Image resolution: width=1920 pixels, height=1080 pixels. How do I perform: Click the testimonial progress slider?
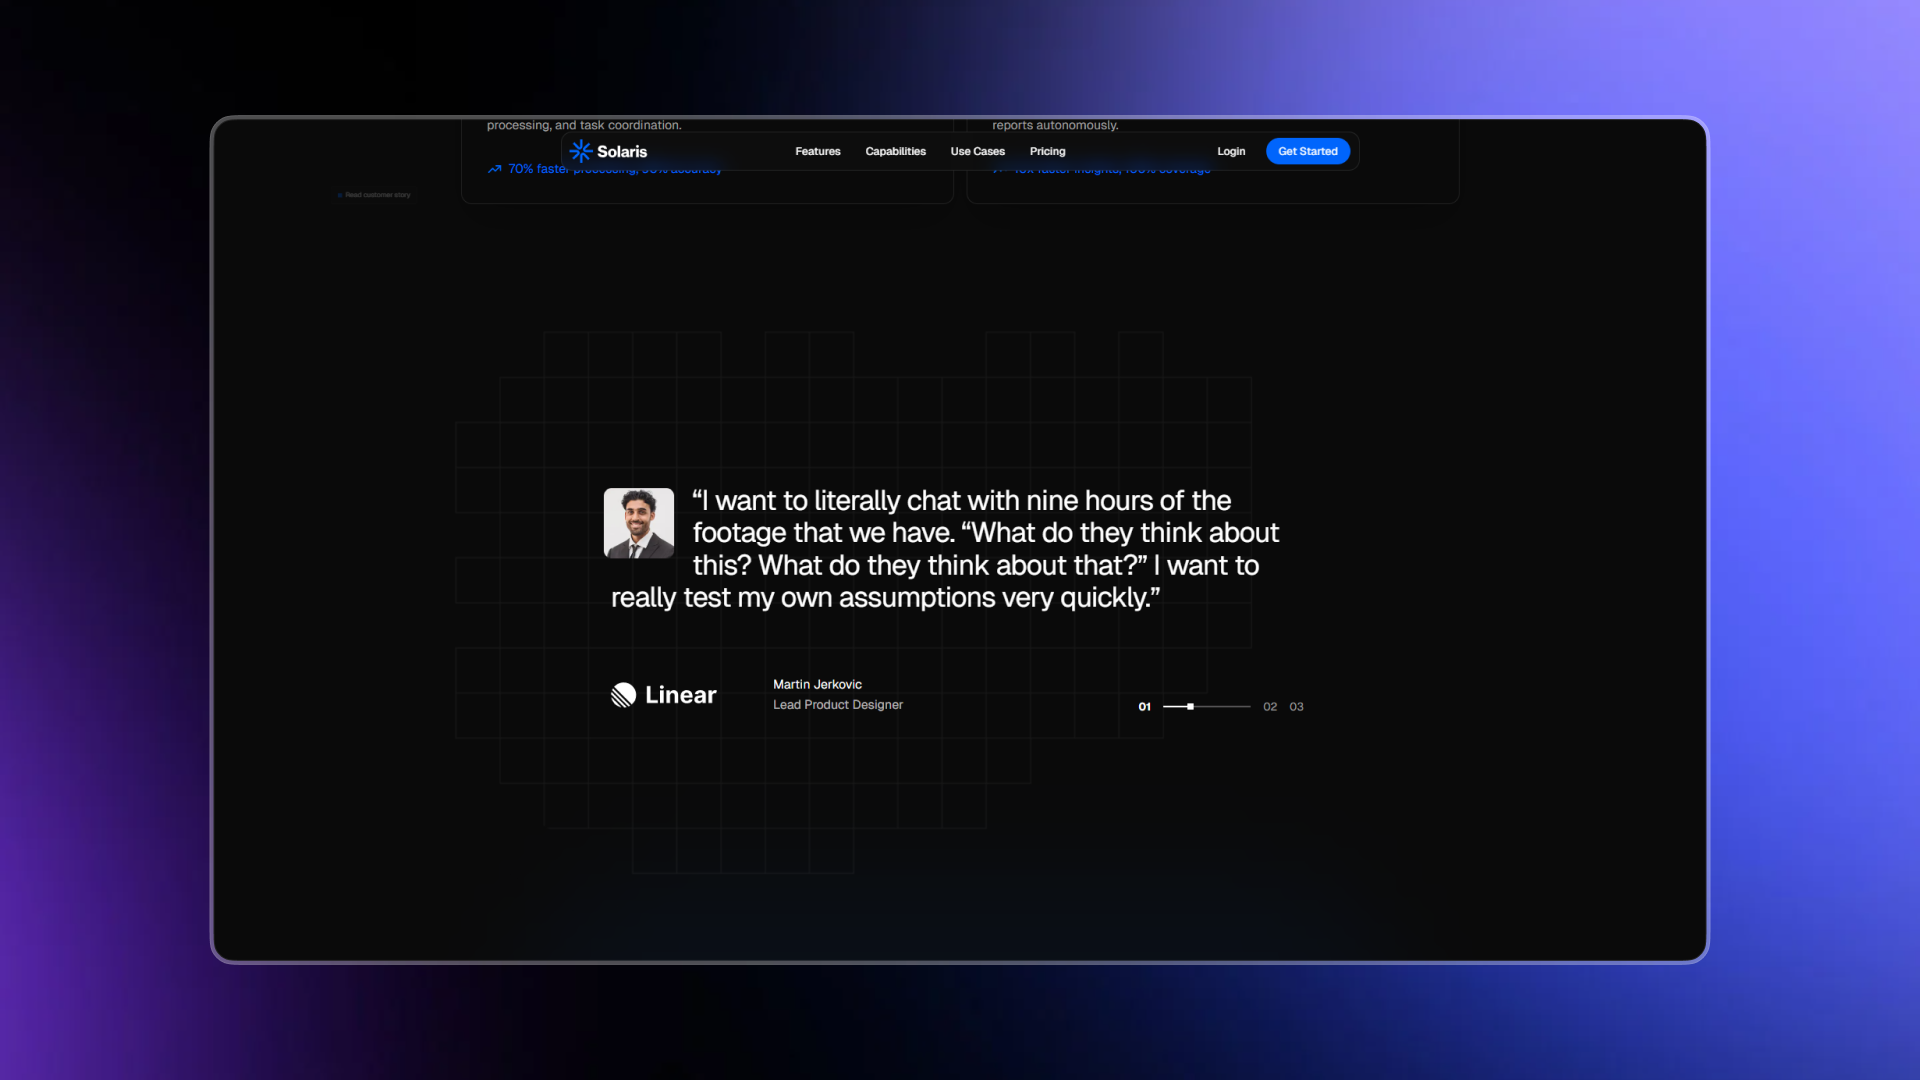click(x=1206, y=707)
